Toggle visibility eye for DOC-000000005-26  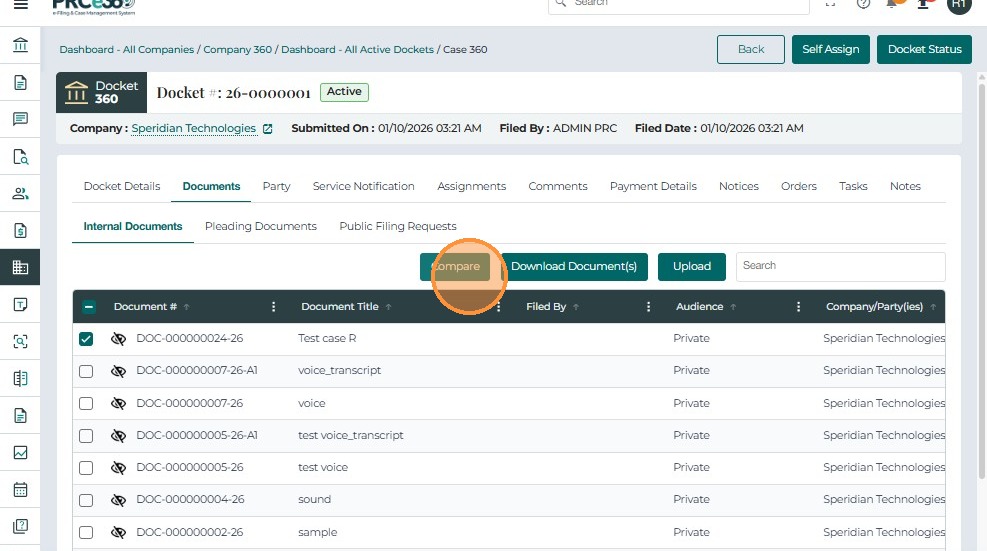tap(118, 468)
